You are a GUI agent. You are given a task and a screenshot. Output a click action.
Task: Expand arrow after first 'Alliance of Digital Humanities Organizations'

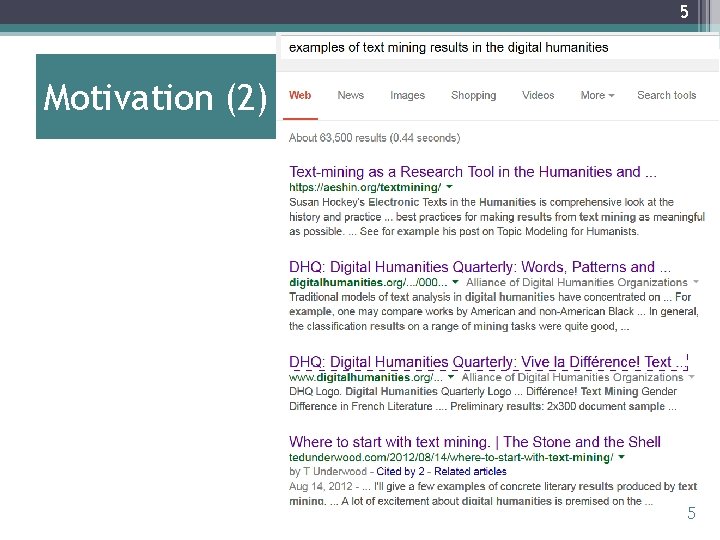coord(696,282)
